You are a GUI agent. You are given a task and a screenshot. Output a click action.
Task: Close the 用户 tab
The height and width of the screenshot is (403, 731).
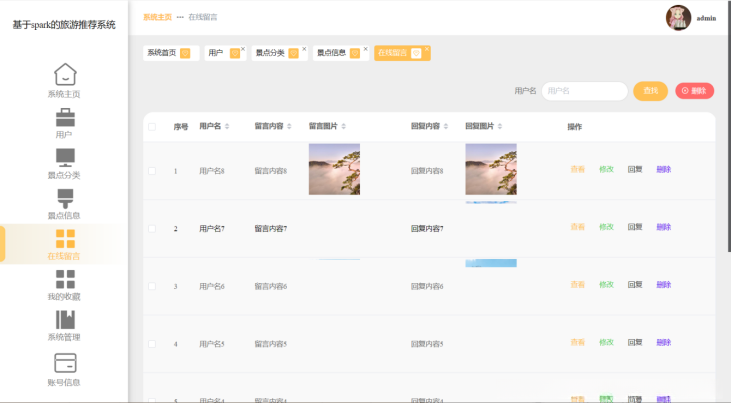pyautogui.click(x=243, y=49)
